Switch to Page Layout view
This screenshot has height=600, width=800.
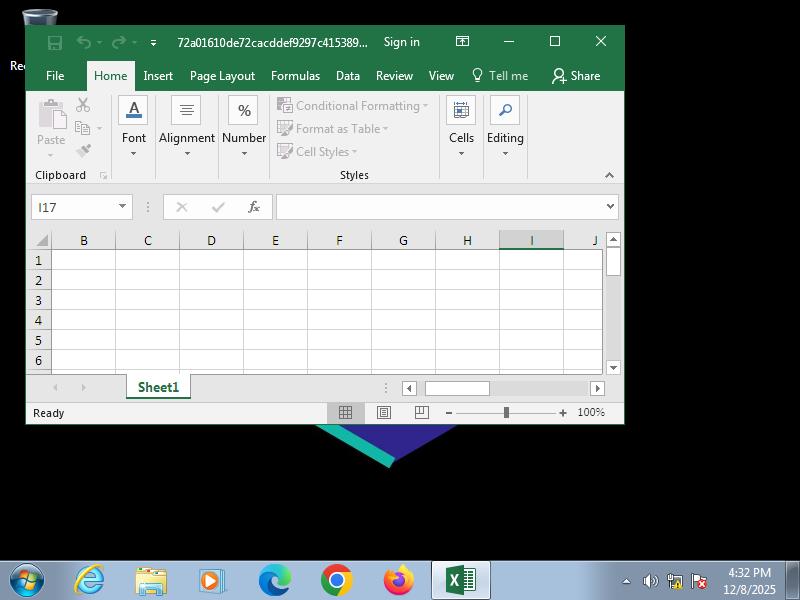click(383, 413)
